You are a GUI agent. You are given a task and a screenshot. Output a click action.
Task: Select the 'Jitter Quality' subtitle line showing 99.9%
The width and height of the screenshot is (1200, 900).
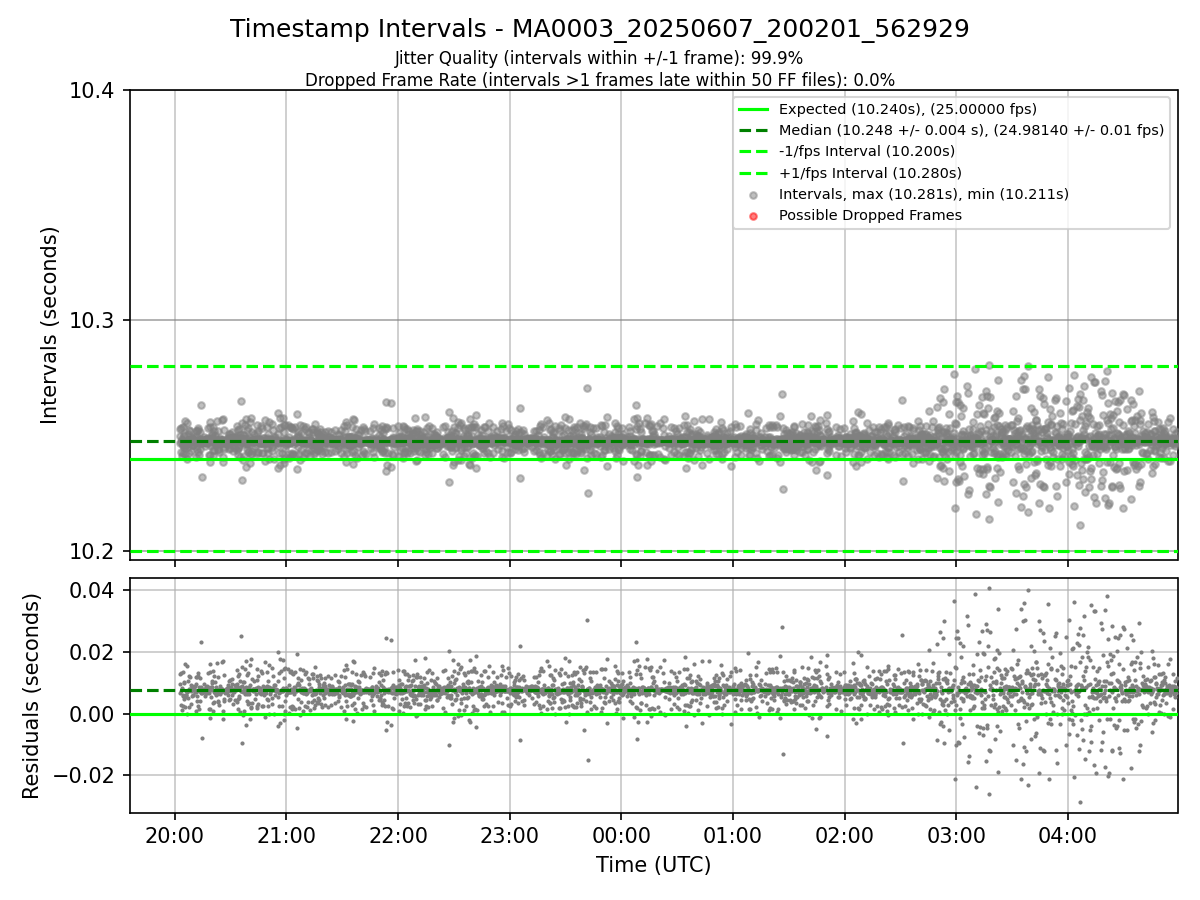[x=599, y=58]
